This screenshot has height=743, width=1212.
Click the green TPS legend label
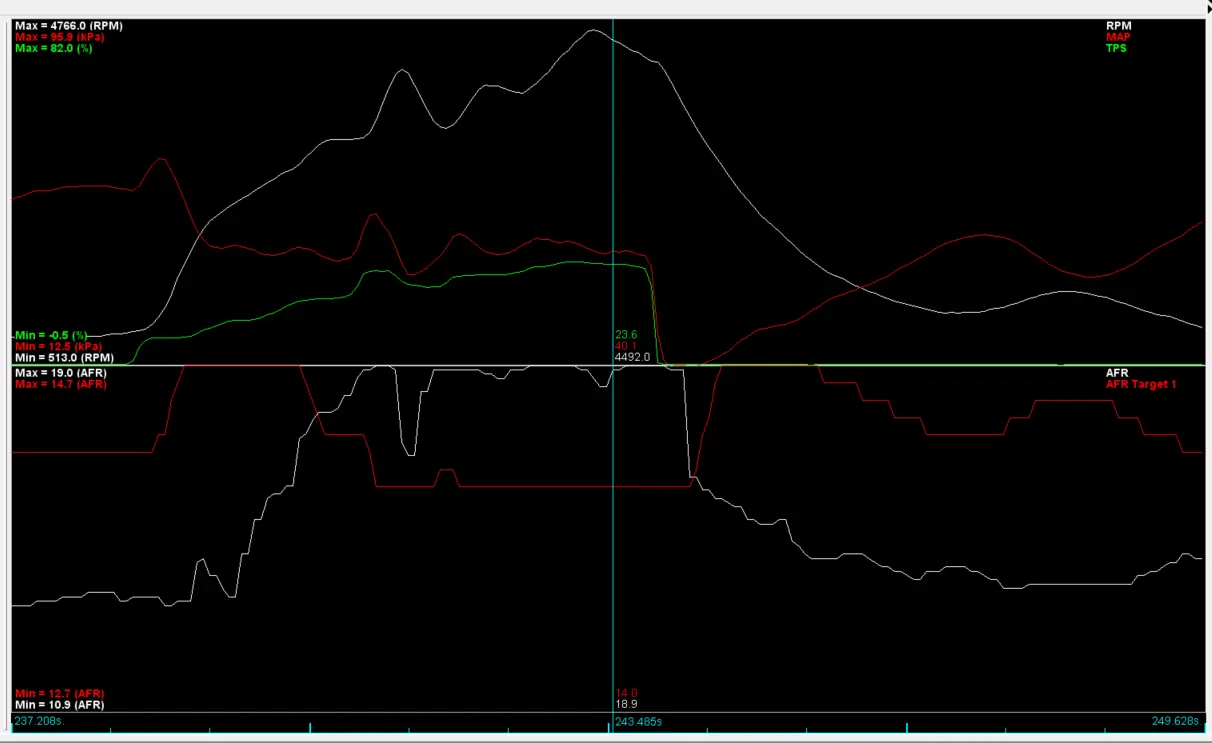(x=1116, y=48)
